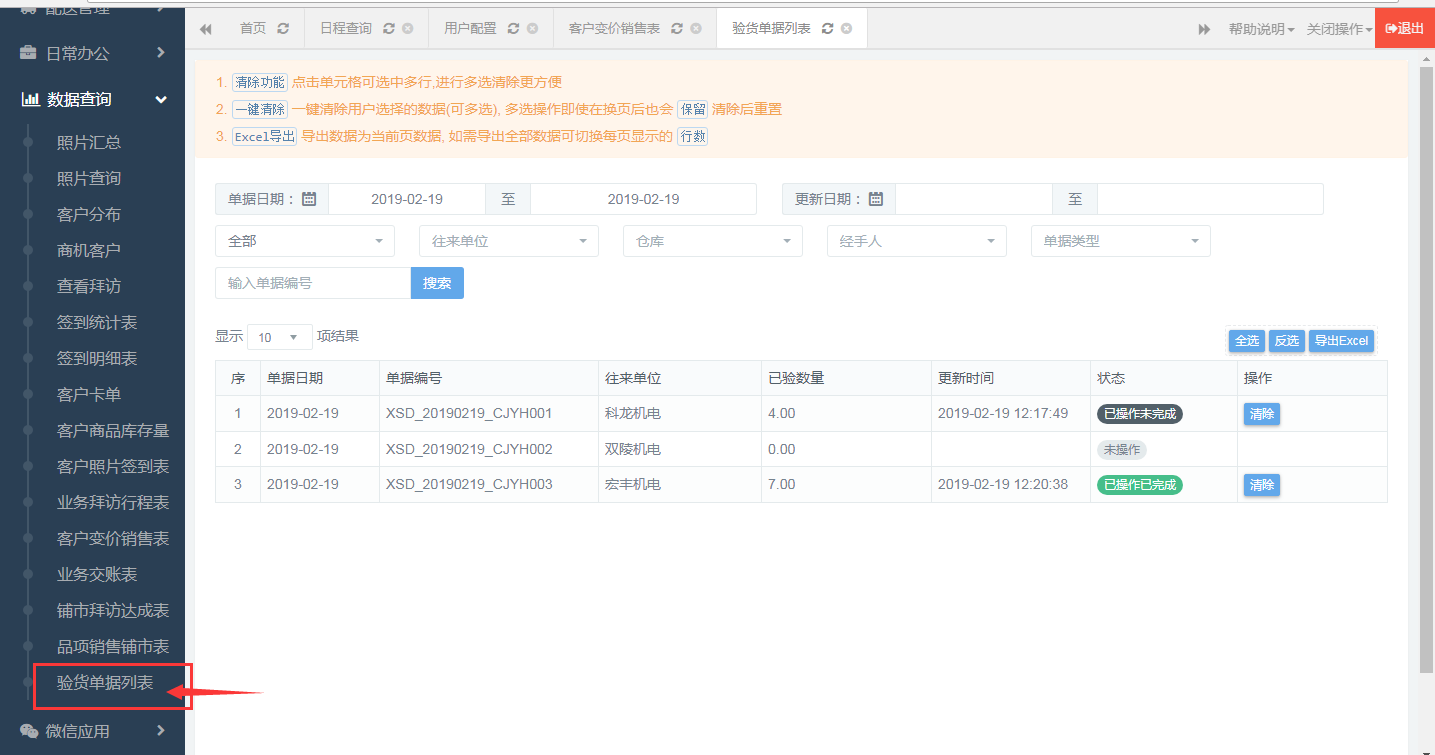This screenshot has width=1435, height=755.
Task: Open 签到统计表 in the sidebar
Action: (x=97, y=322)
